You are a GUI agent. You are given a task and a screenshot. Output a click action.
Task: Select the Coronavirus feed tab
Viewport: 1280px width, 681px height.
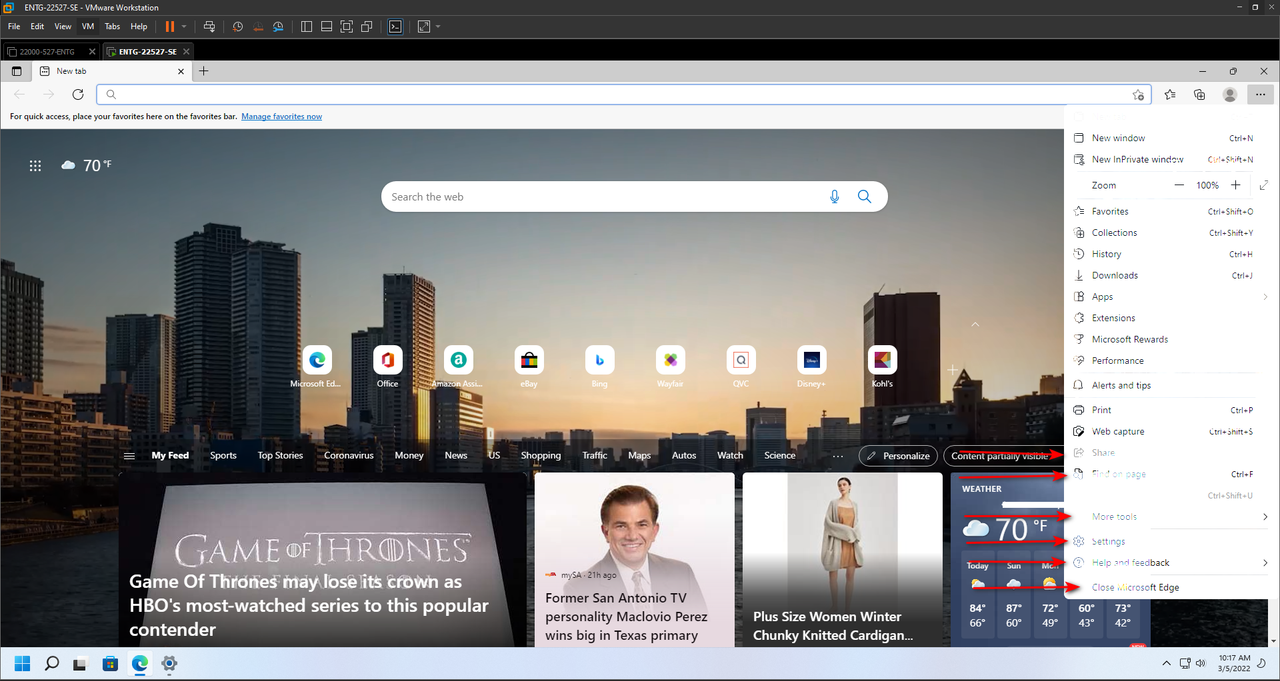[x=348, y=455]
